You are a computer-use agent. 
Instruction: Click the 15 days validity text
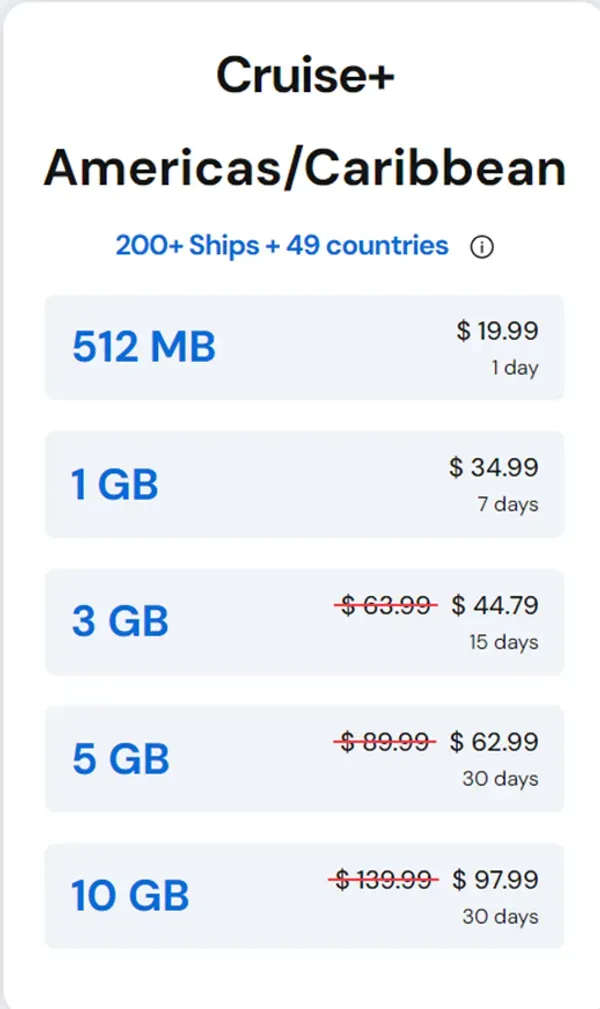(x=503, y=642)
